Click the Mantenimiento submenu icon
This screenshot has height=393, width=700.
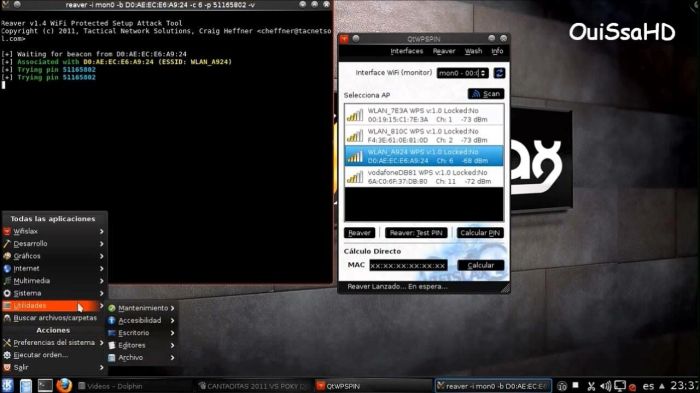click(x=112, y=308)
